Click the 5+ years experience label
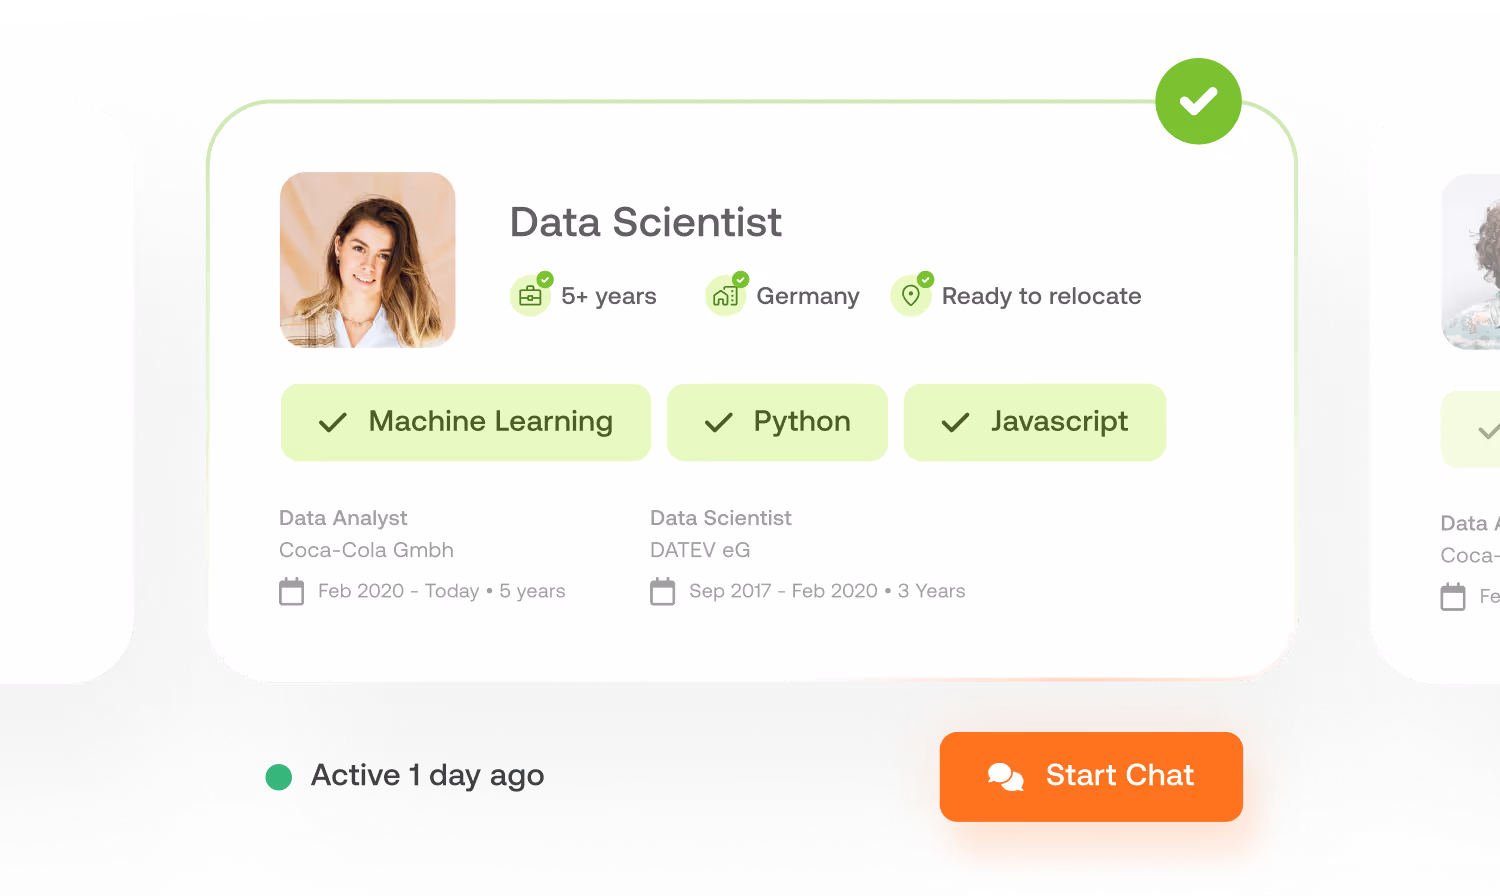The width and height of the screenshot is (1500, 896). [x=609, y=296]
